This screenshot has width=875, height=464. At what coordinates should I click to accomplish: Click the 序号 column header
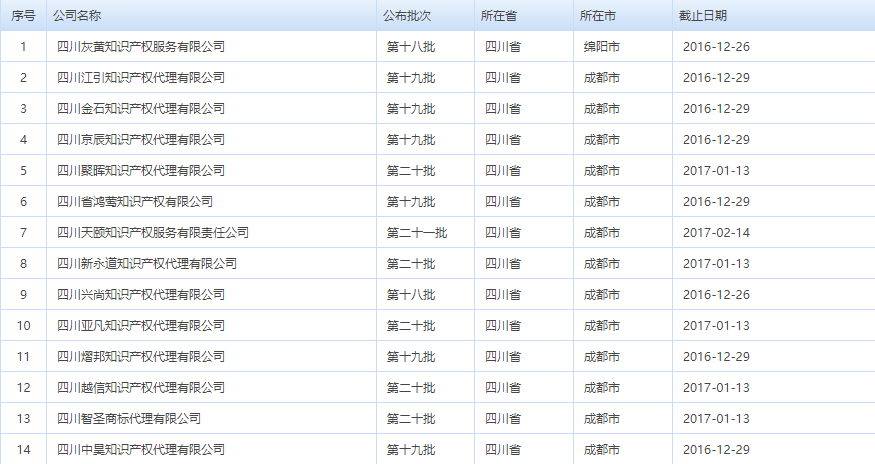(x=23, y=16)
